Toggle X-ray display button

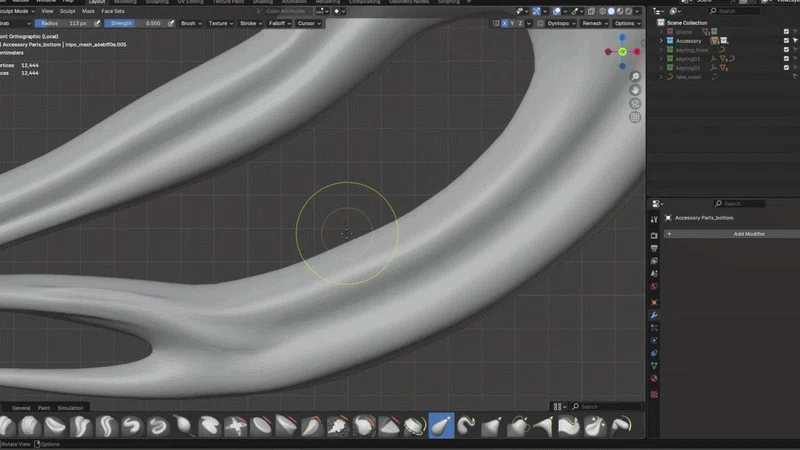coord(591,11)
